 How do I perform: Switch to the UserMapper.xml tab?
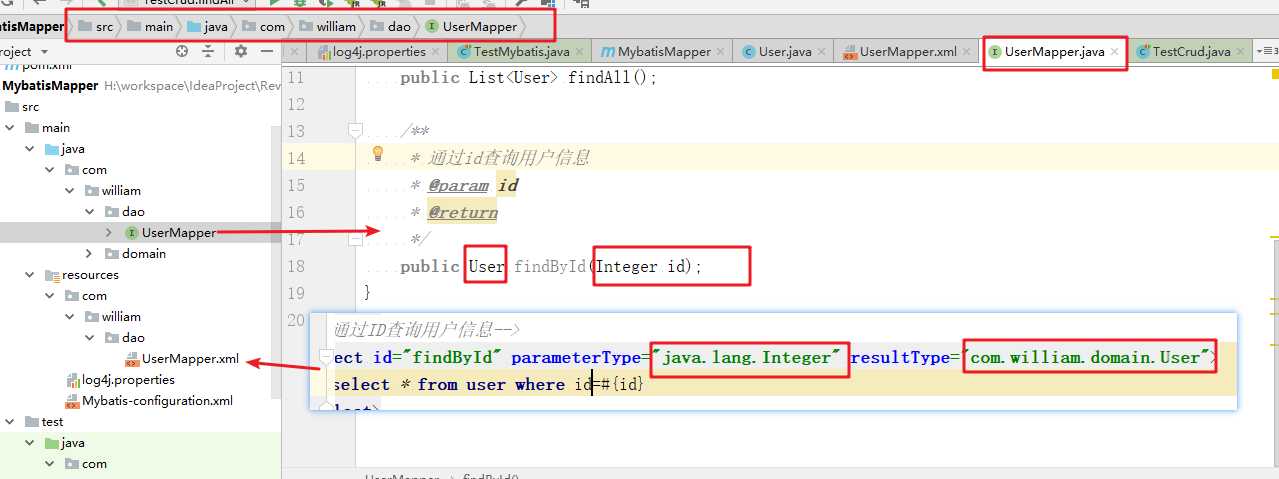pyautogui.click(x=907, y=52)
